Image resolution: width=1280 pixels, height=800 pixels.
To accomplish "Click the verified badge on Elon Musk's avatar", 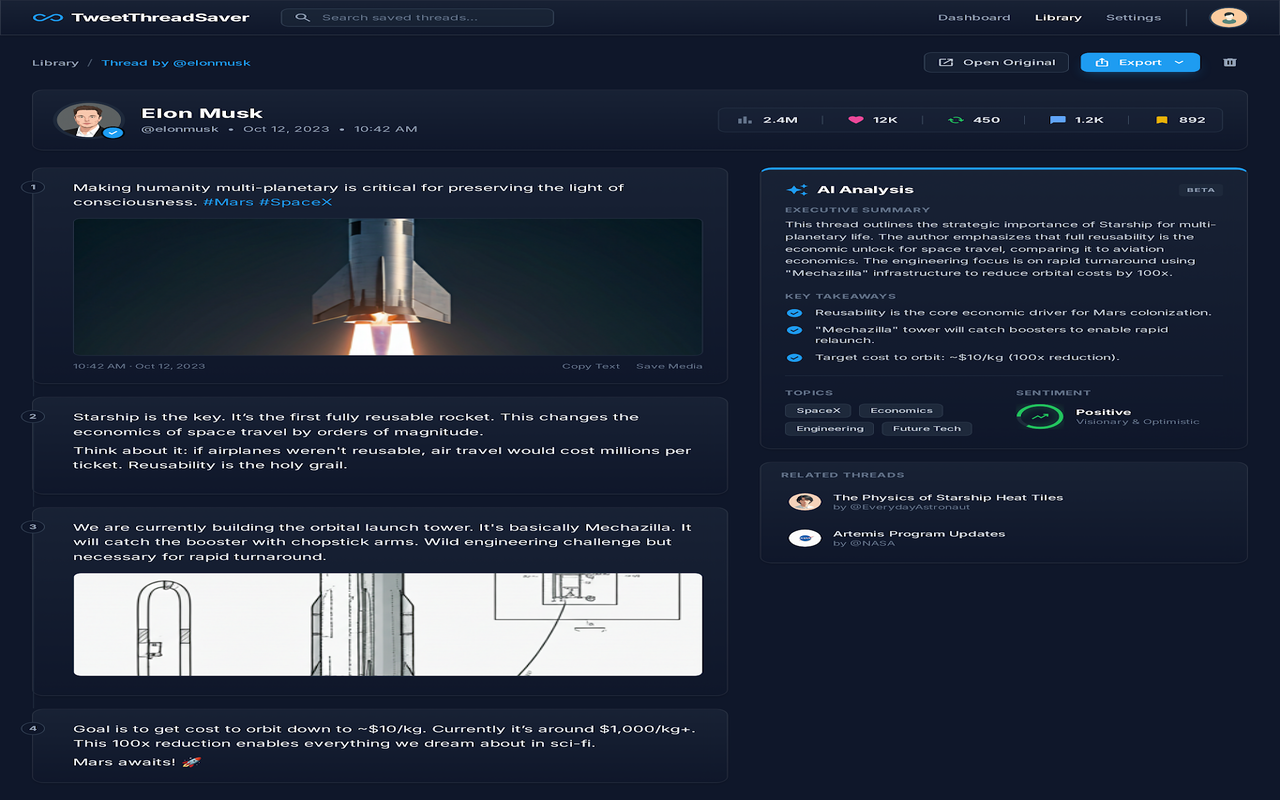I will (x=112, y=132).
